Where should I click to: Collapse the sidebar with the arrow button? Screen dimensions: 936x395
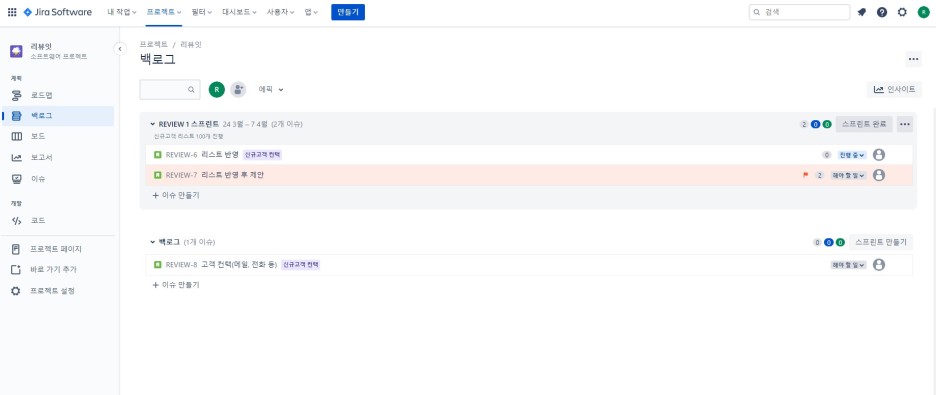[120, 49]
